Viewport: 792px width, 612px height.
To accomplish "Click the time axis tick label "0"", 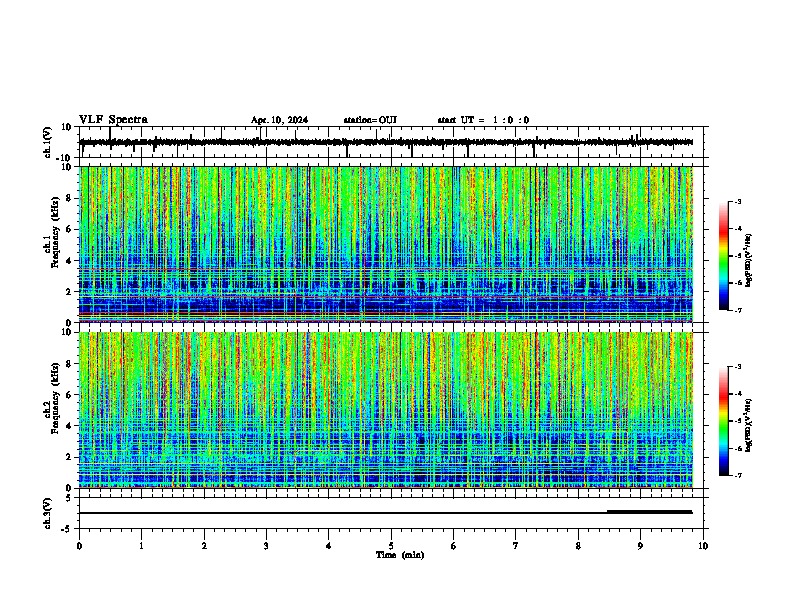I will click(79, 546).
